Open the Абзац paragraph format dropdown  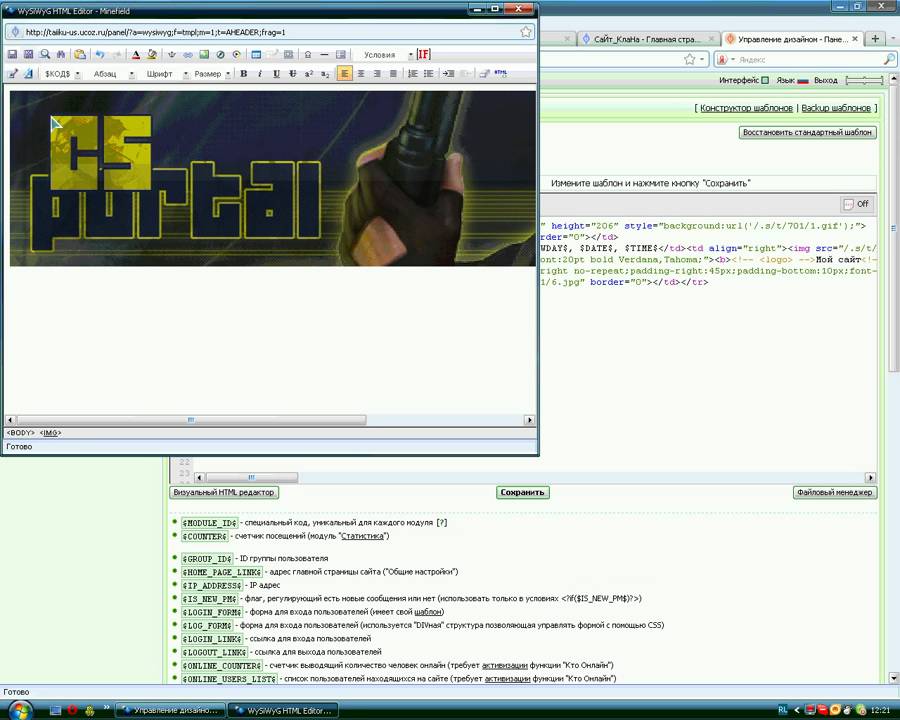[x=113, y=73]
